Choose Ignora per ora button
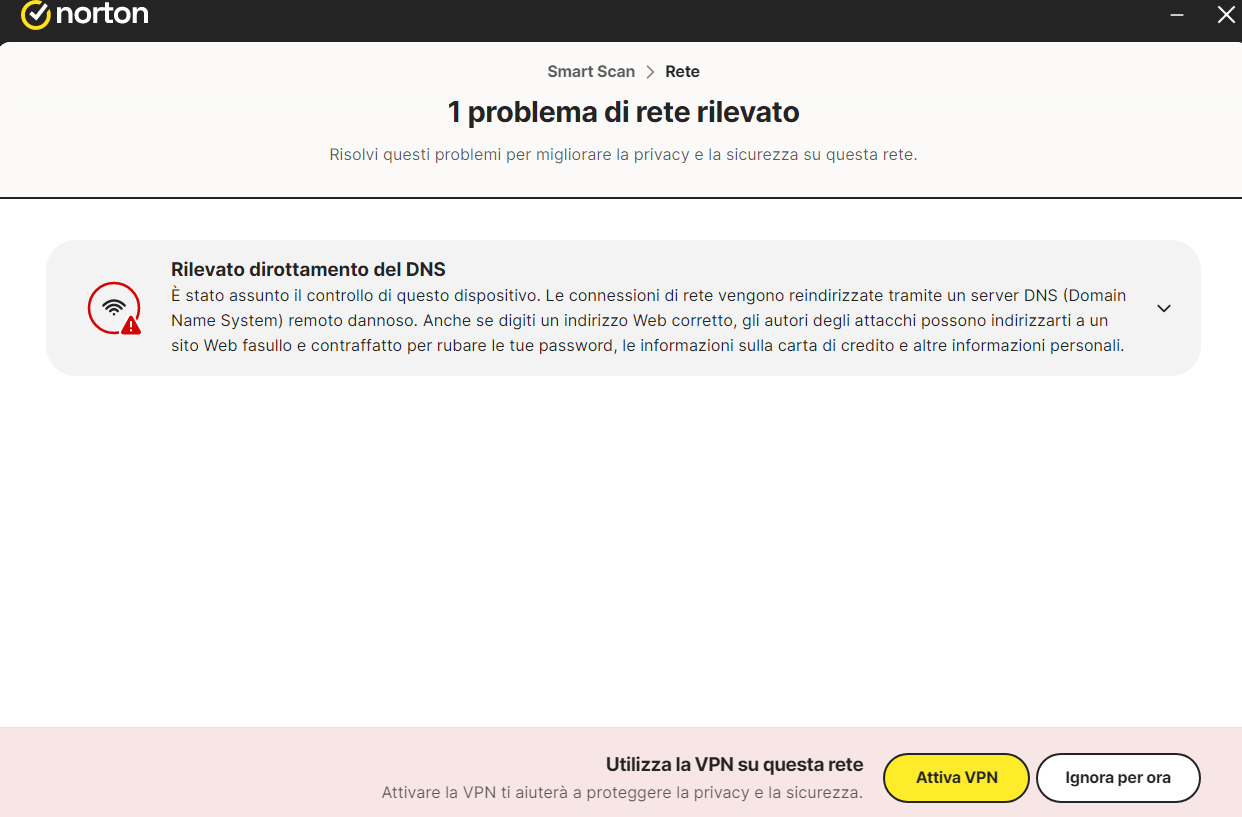1242x817 pixels. click(x=1118, y=778)
